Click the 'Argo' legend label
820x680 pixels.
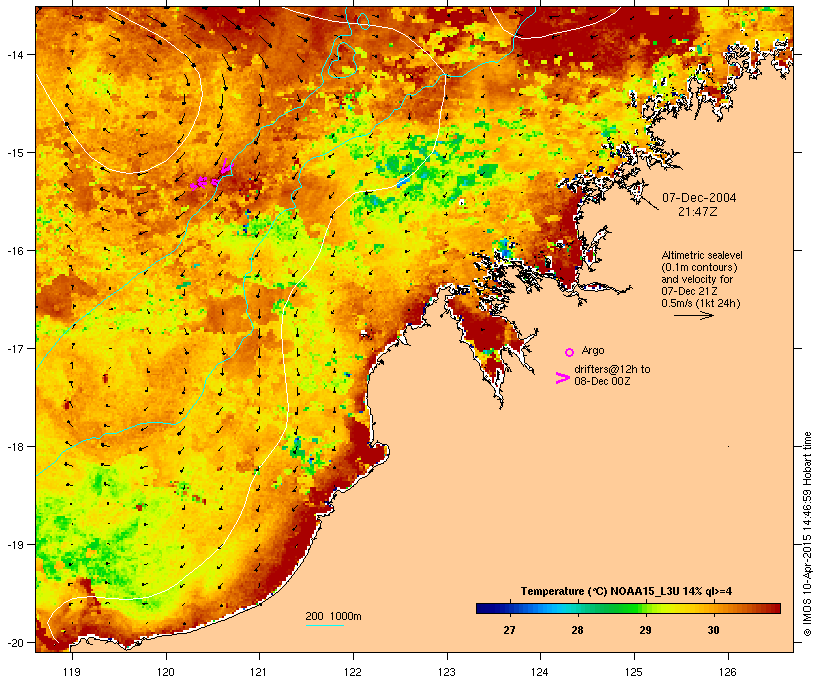tap(593, 350)
